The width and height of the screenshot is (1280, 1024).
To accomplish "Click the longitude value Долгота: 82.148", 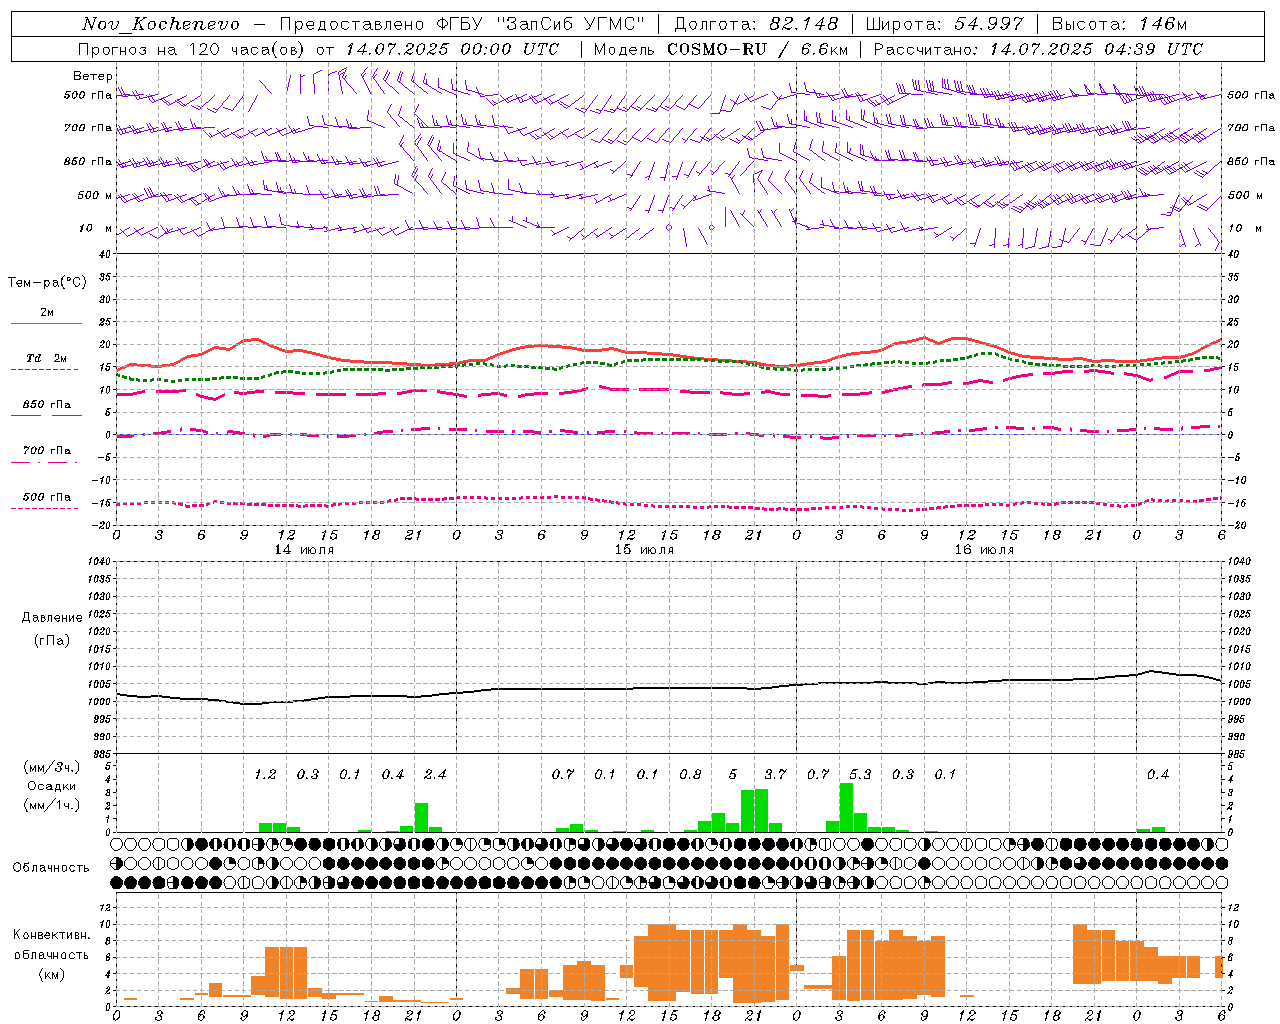I will [x=756, y=24].
